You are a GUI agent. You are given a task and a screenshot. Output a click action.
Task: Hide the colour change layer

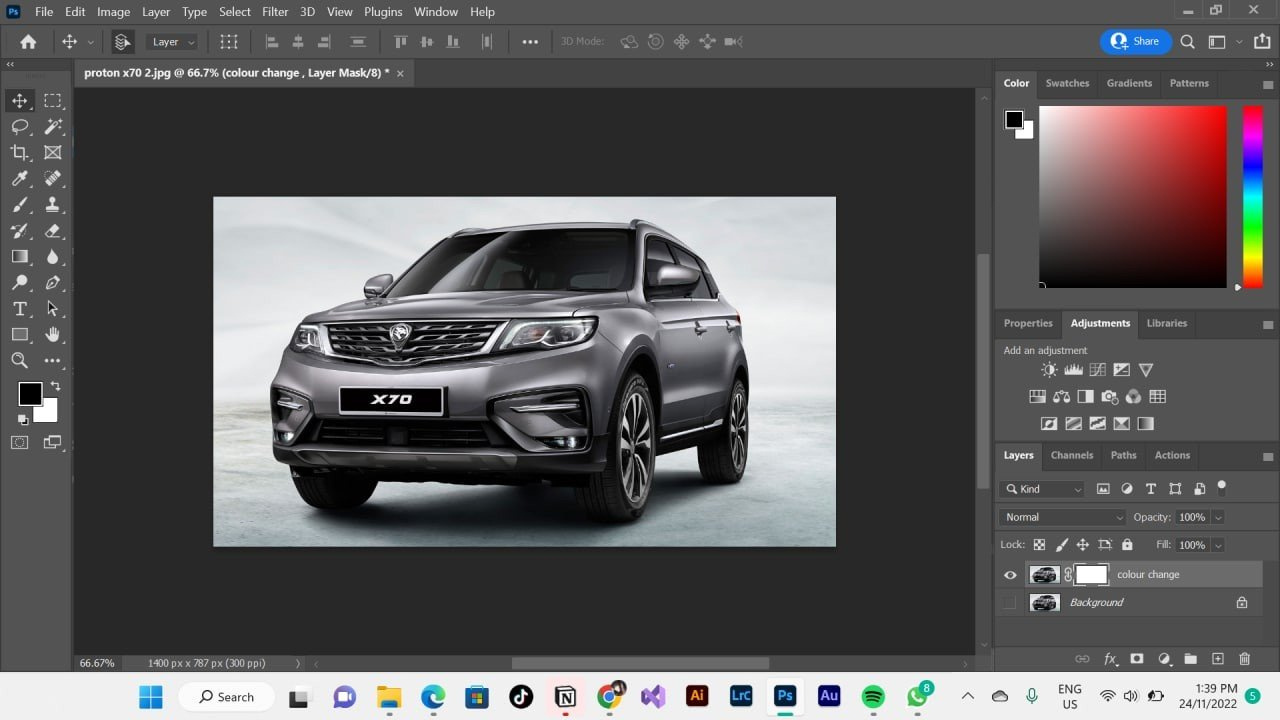pos(1010,575)
